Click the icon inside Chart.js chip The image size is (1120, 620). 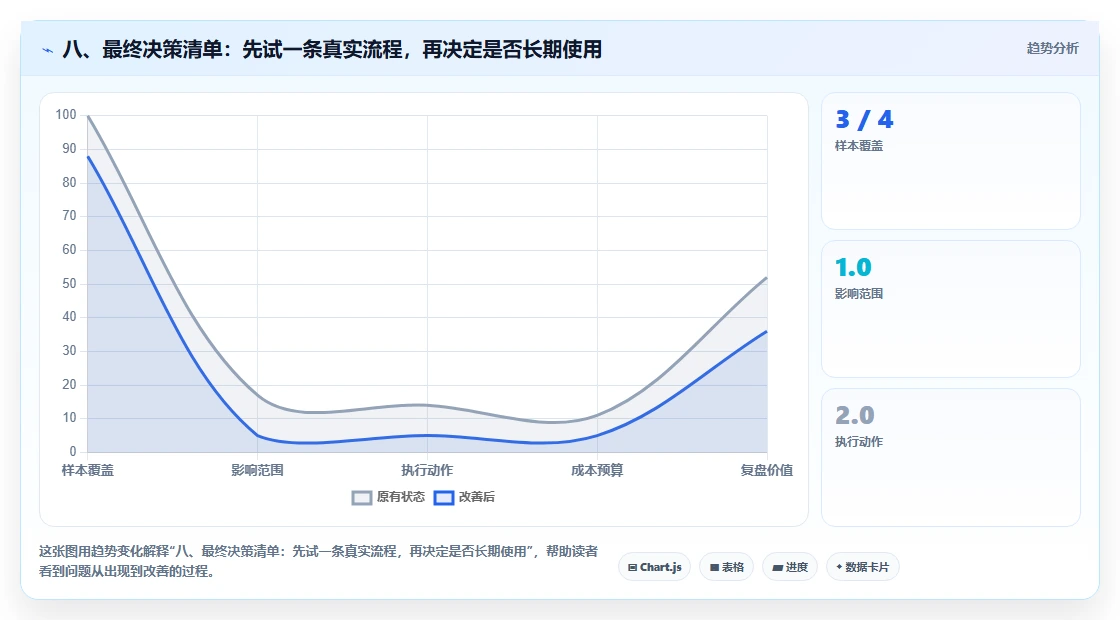pos(632,568)
